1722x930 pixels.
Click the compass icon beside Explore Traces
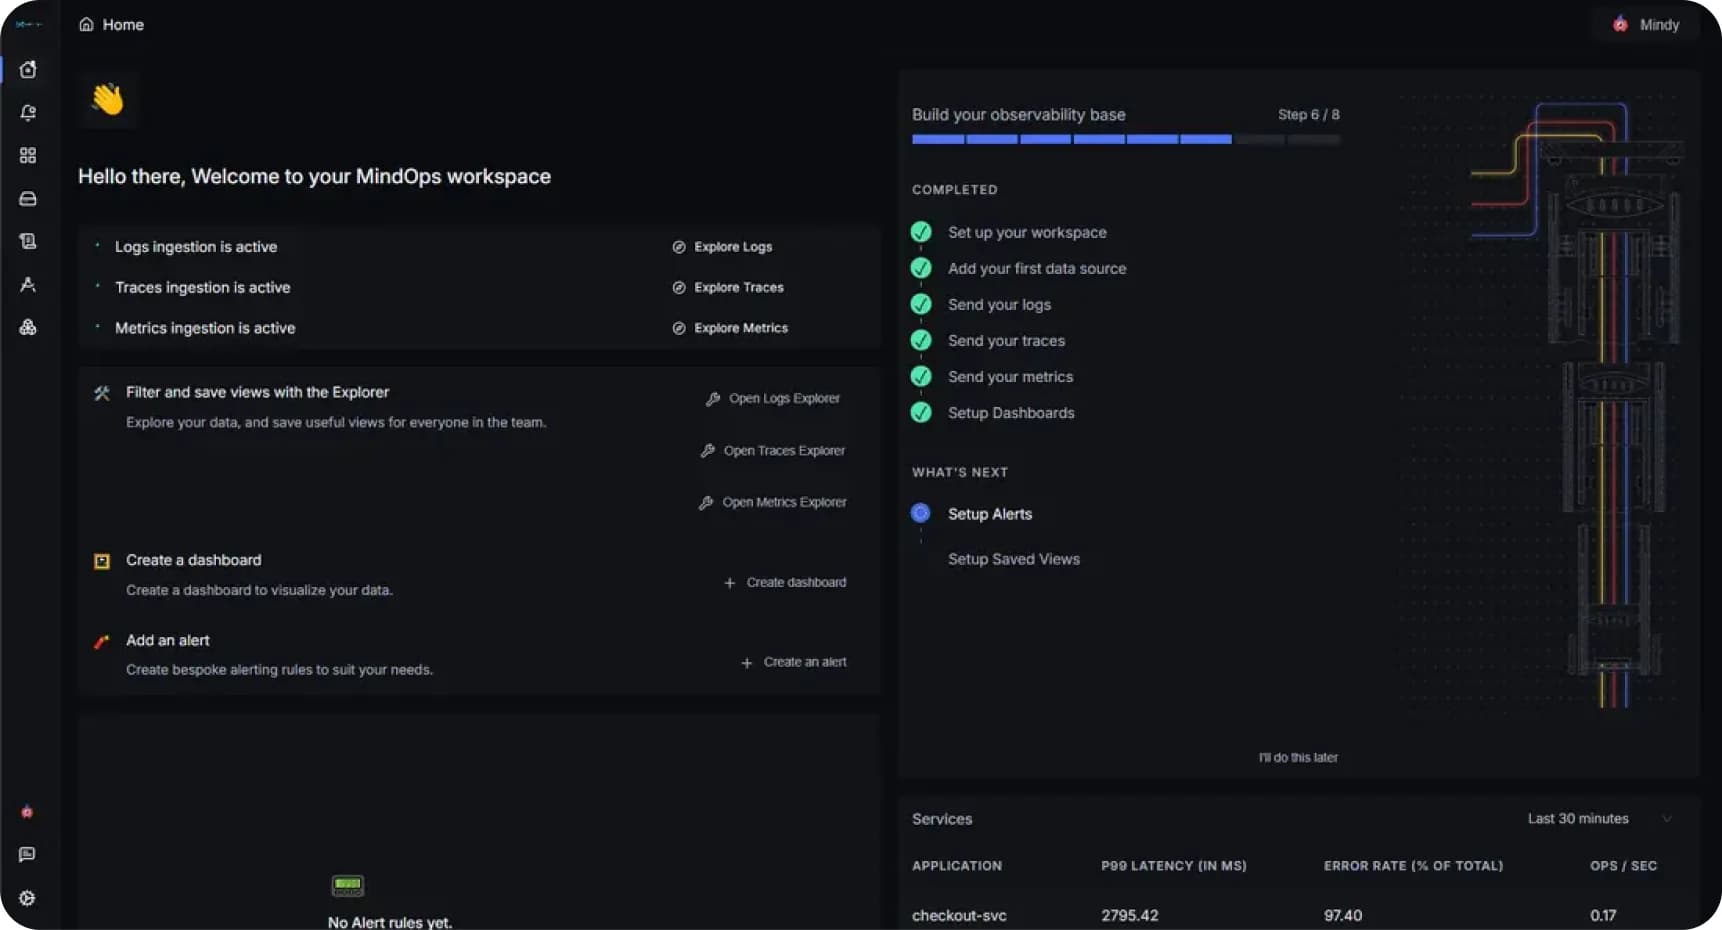click(679, 287)
